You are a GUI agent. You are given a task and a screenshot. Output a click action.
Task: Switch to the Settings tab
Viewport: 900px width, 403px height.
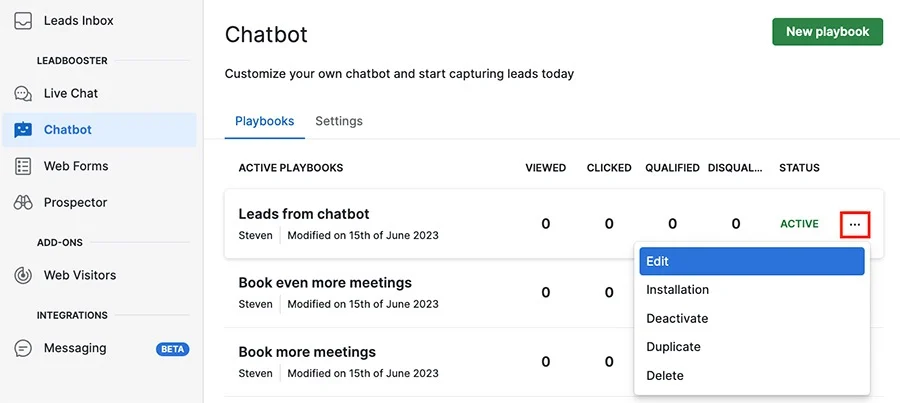pyautogui.click(x=339, y=121)
